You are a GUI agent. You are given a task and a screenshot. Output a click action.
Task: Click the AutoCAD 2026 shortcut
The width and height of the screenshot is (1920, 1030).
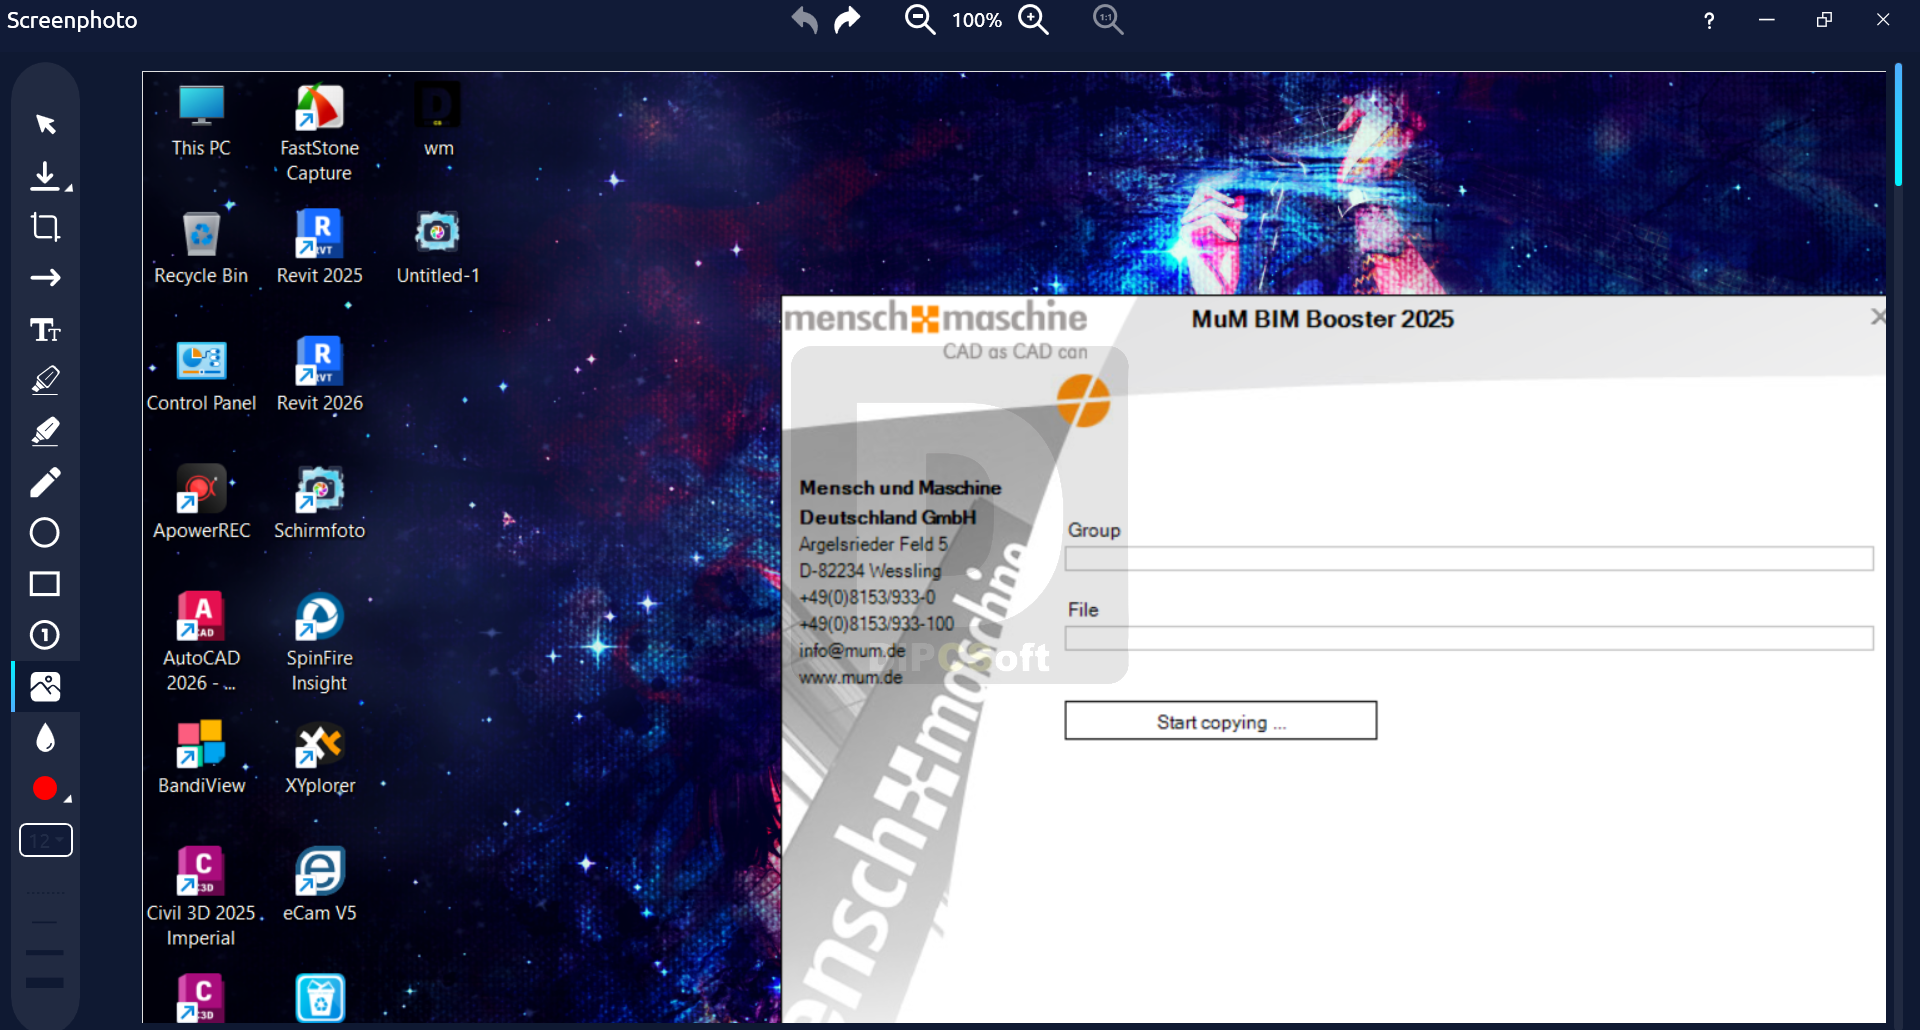(201, 643)
